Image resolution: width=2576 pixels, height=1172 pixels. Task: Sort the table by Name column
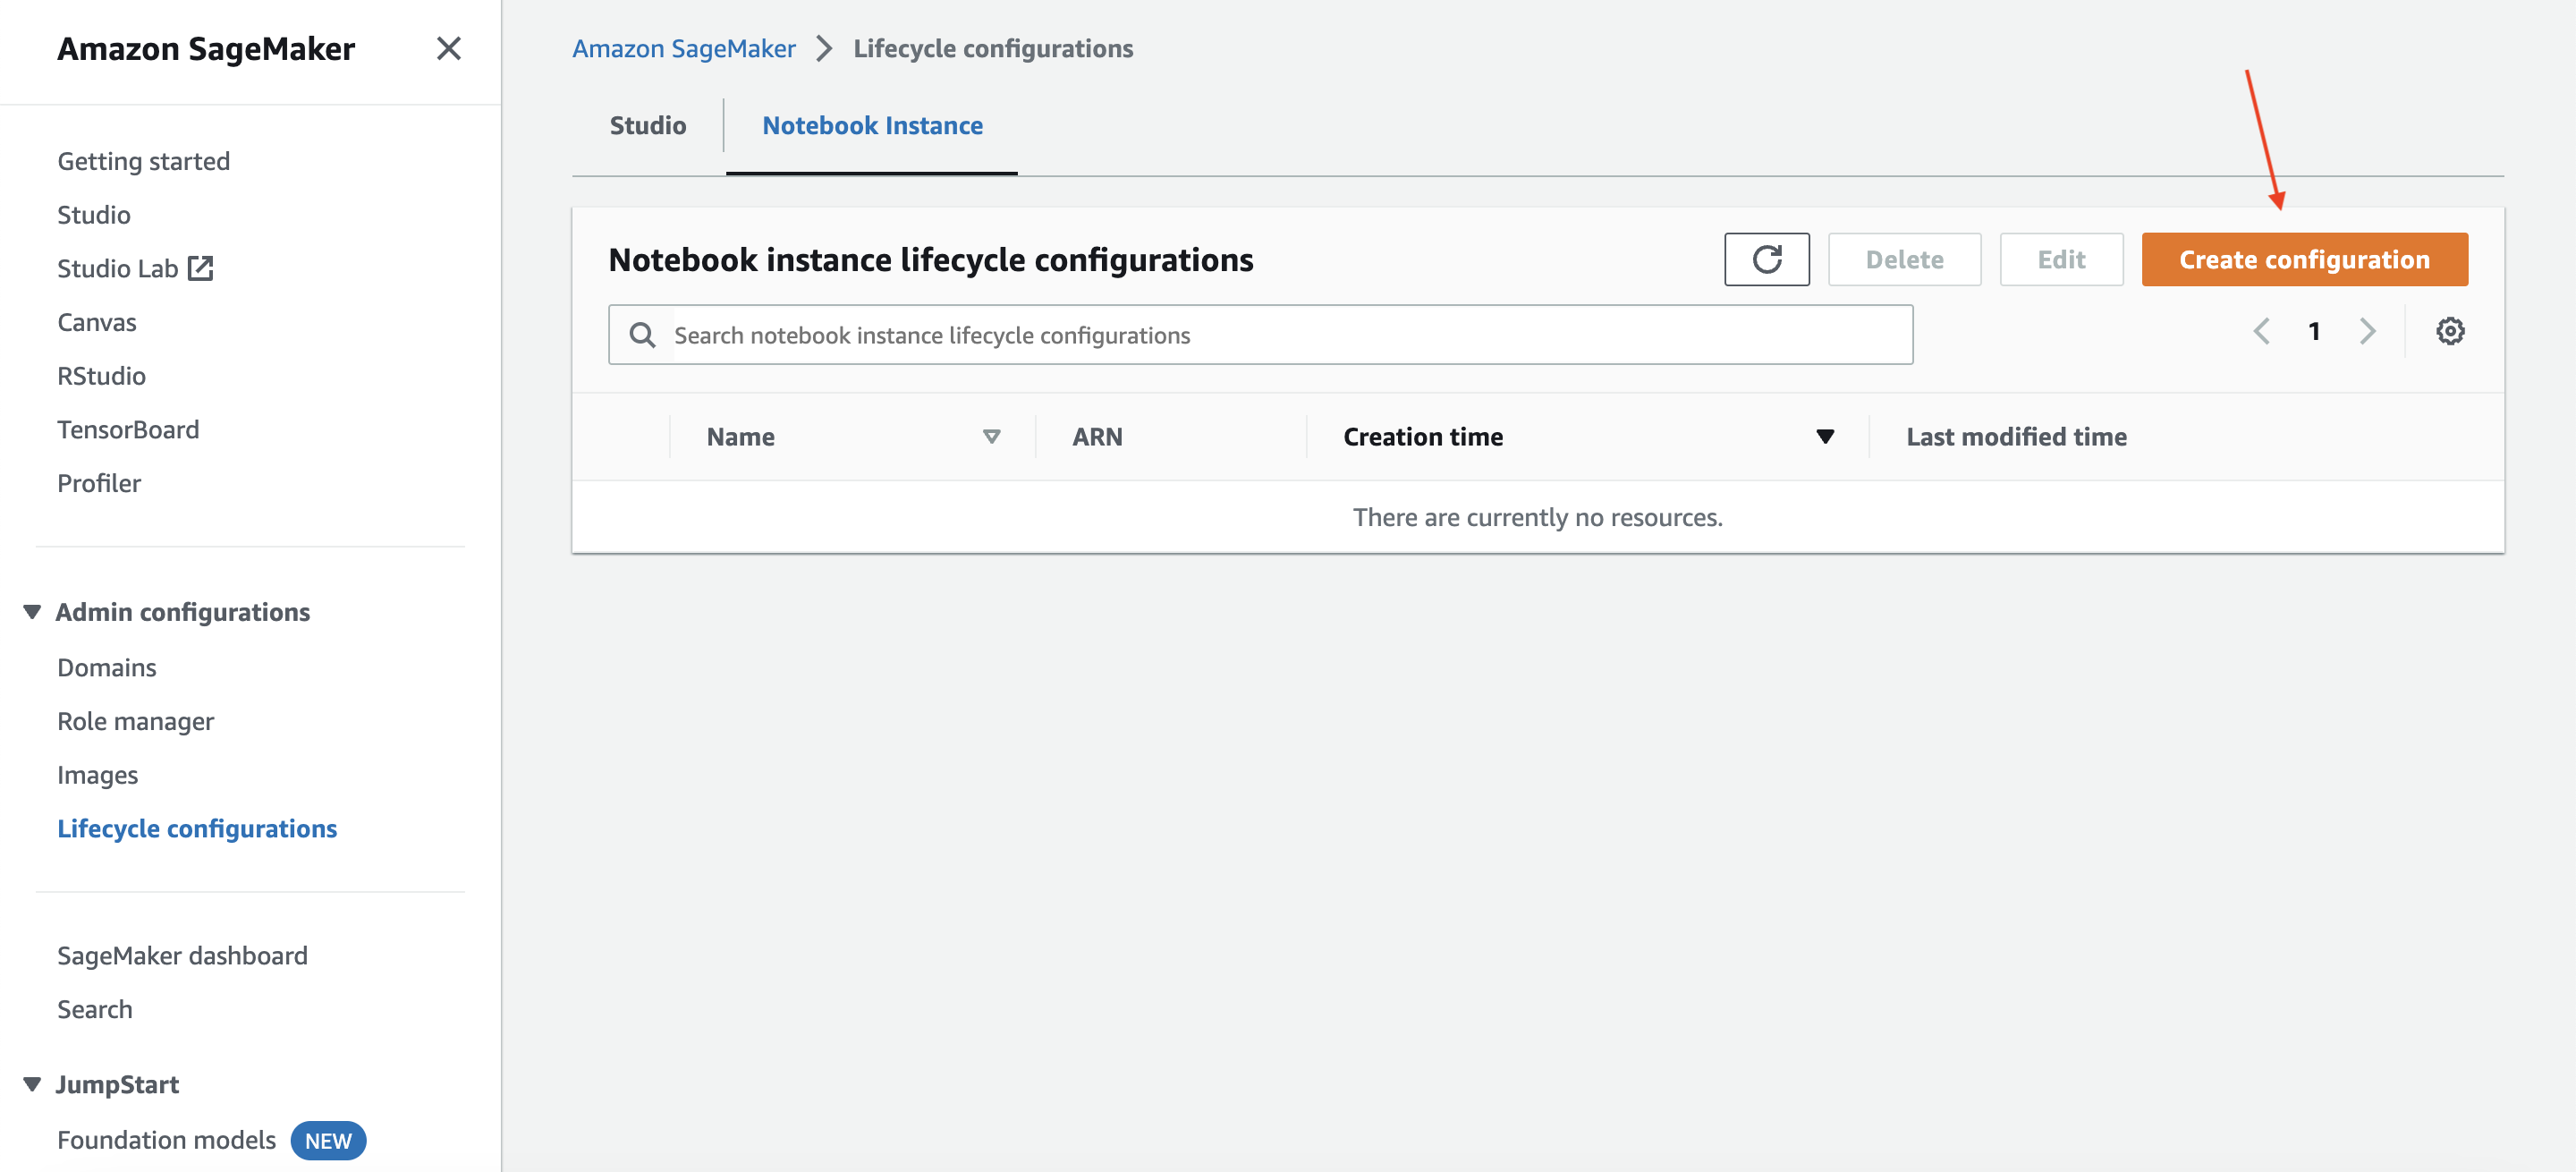click(x=991, y=436)
